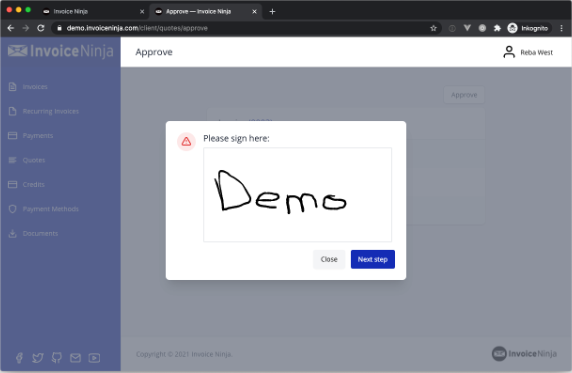Click inside the signature drawing pad
The height and width of the screenshot is (373, 572).
297,195
